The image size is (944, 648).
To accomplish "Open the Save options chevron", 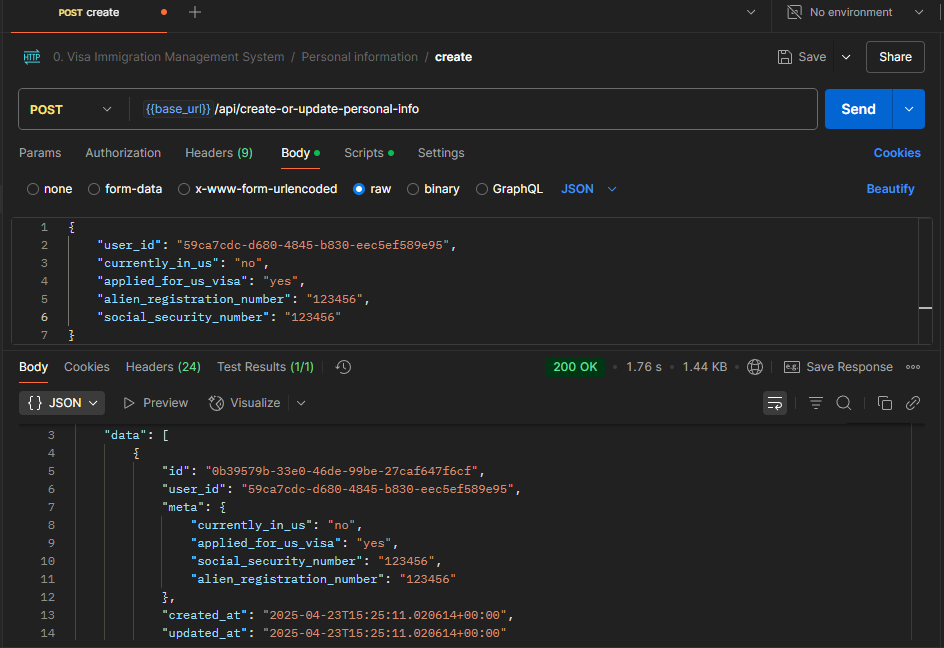I will (846, 57).
